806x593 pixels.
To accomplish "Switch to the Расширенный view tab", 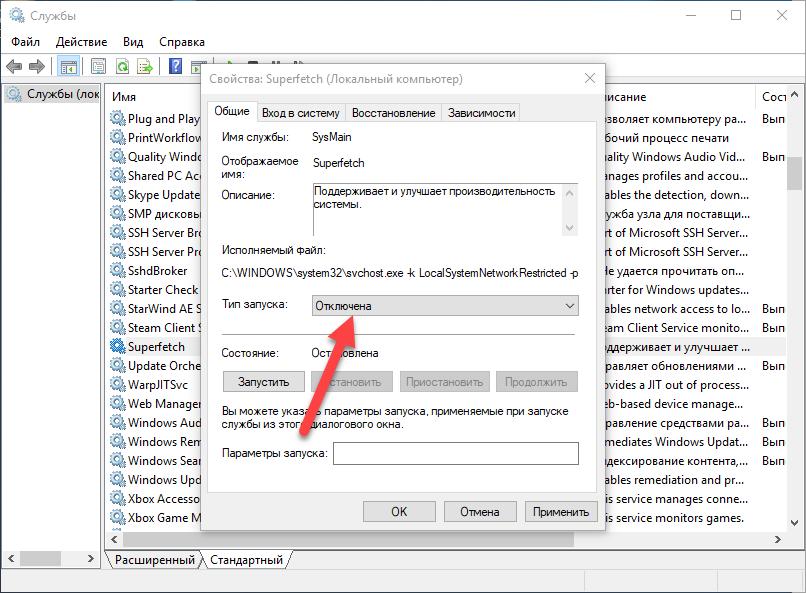I will pos(155,560).
